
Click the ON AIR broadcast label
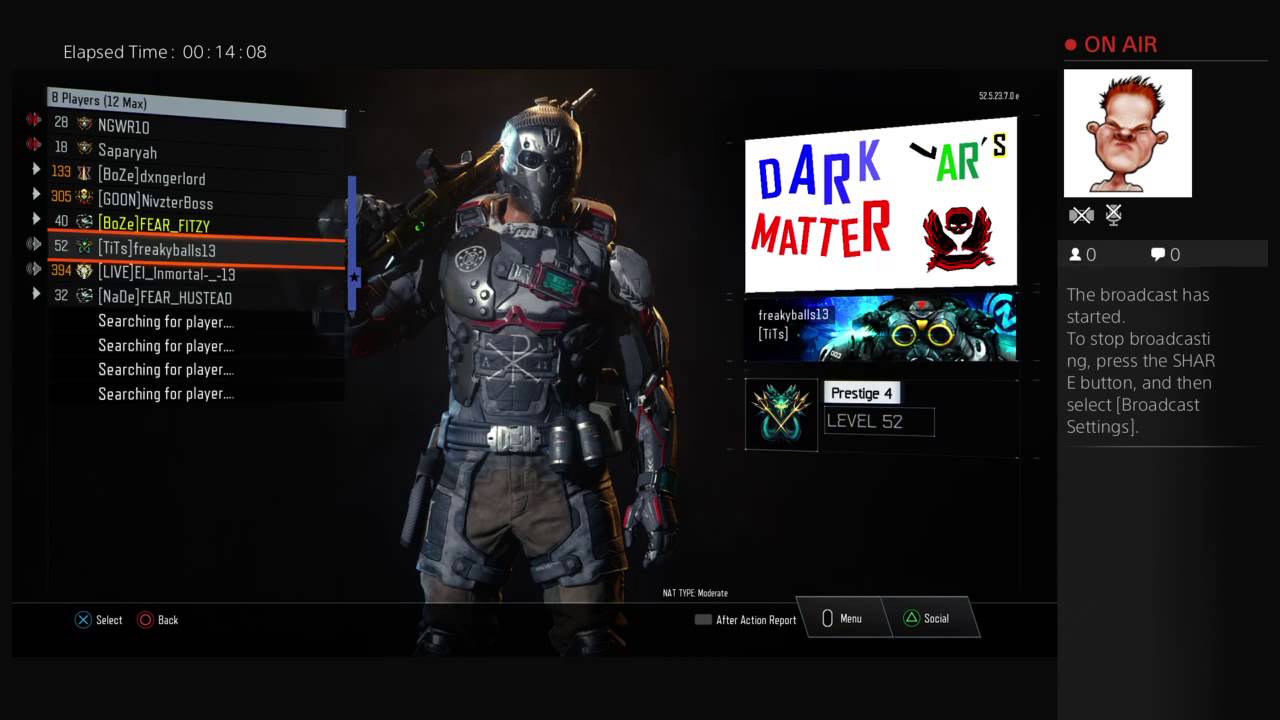tap(1120, 45)
